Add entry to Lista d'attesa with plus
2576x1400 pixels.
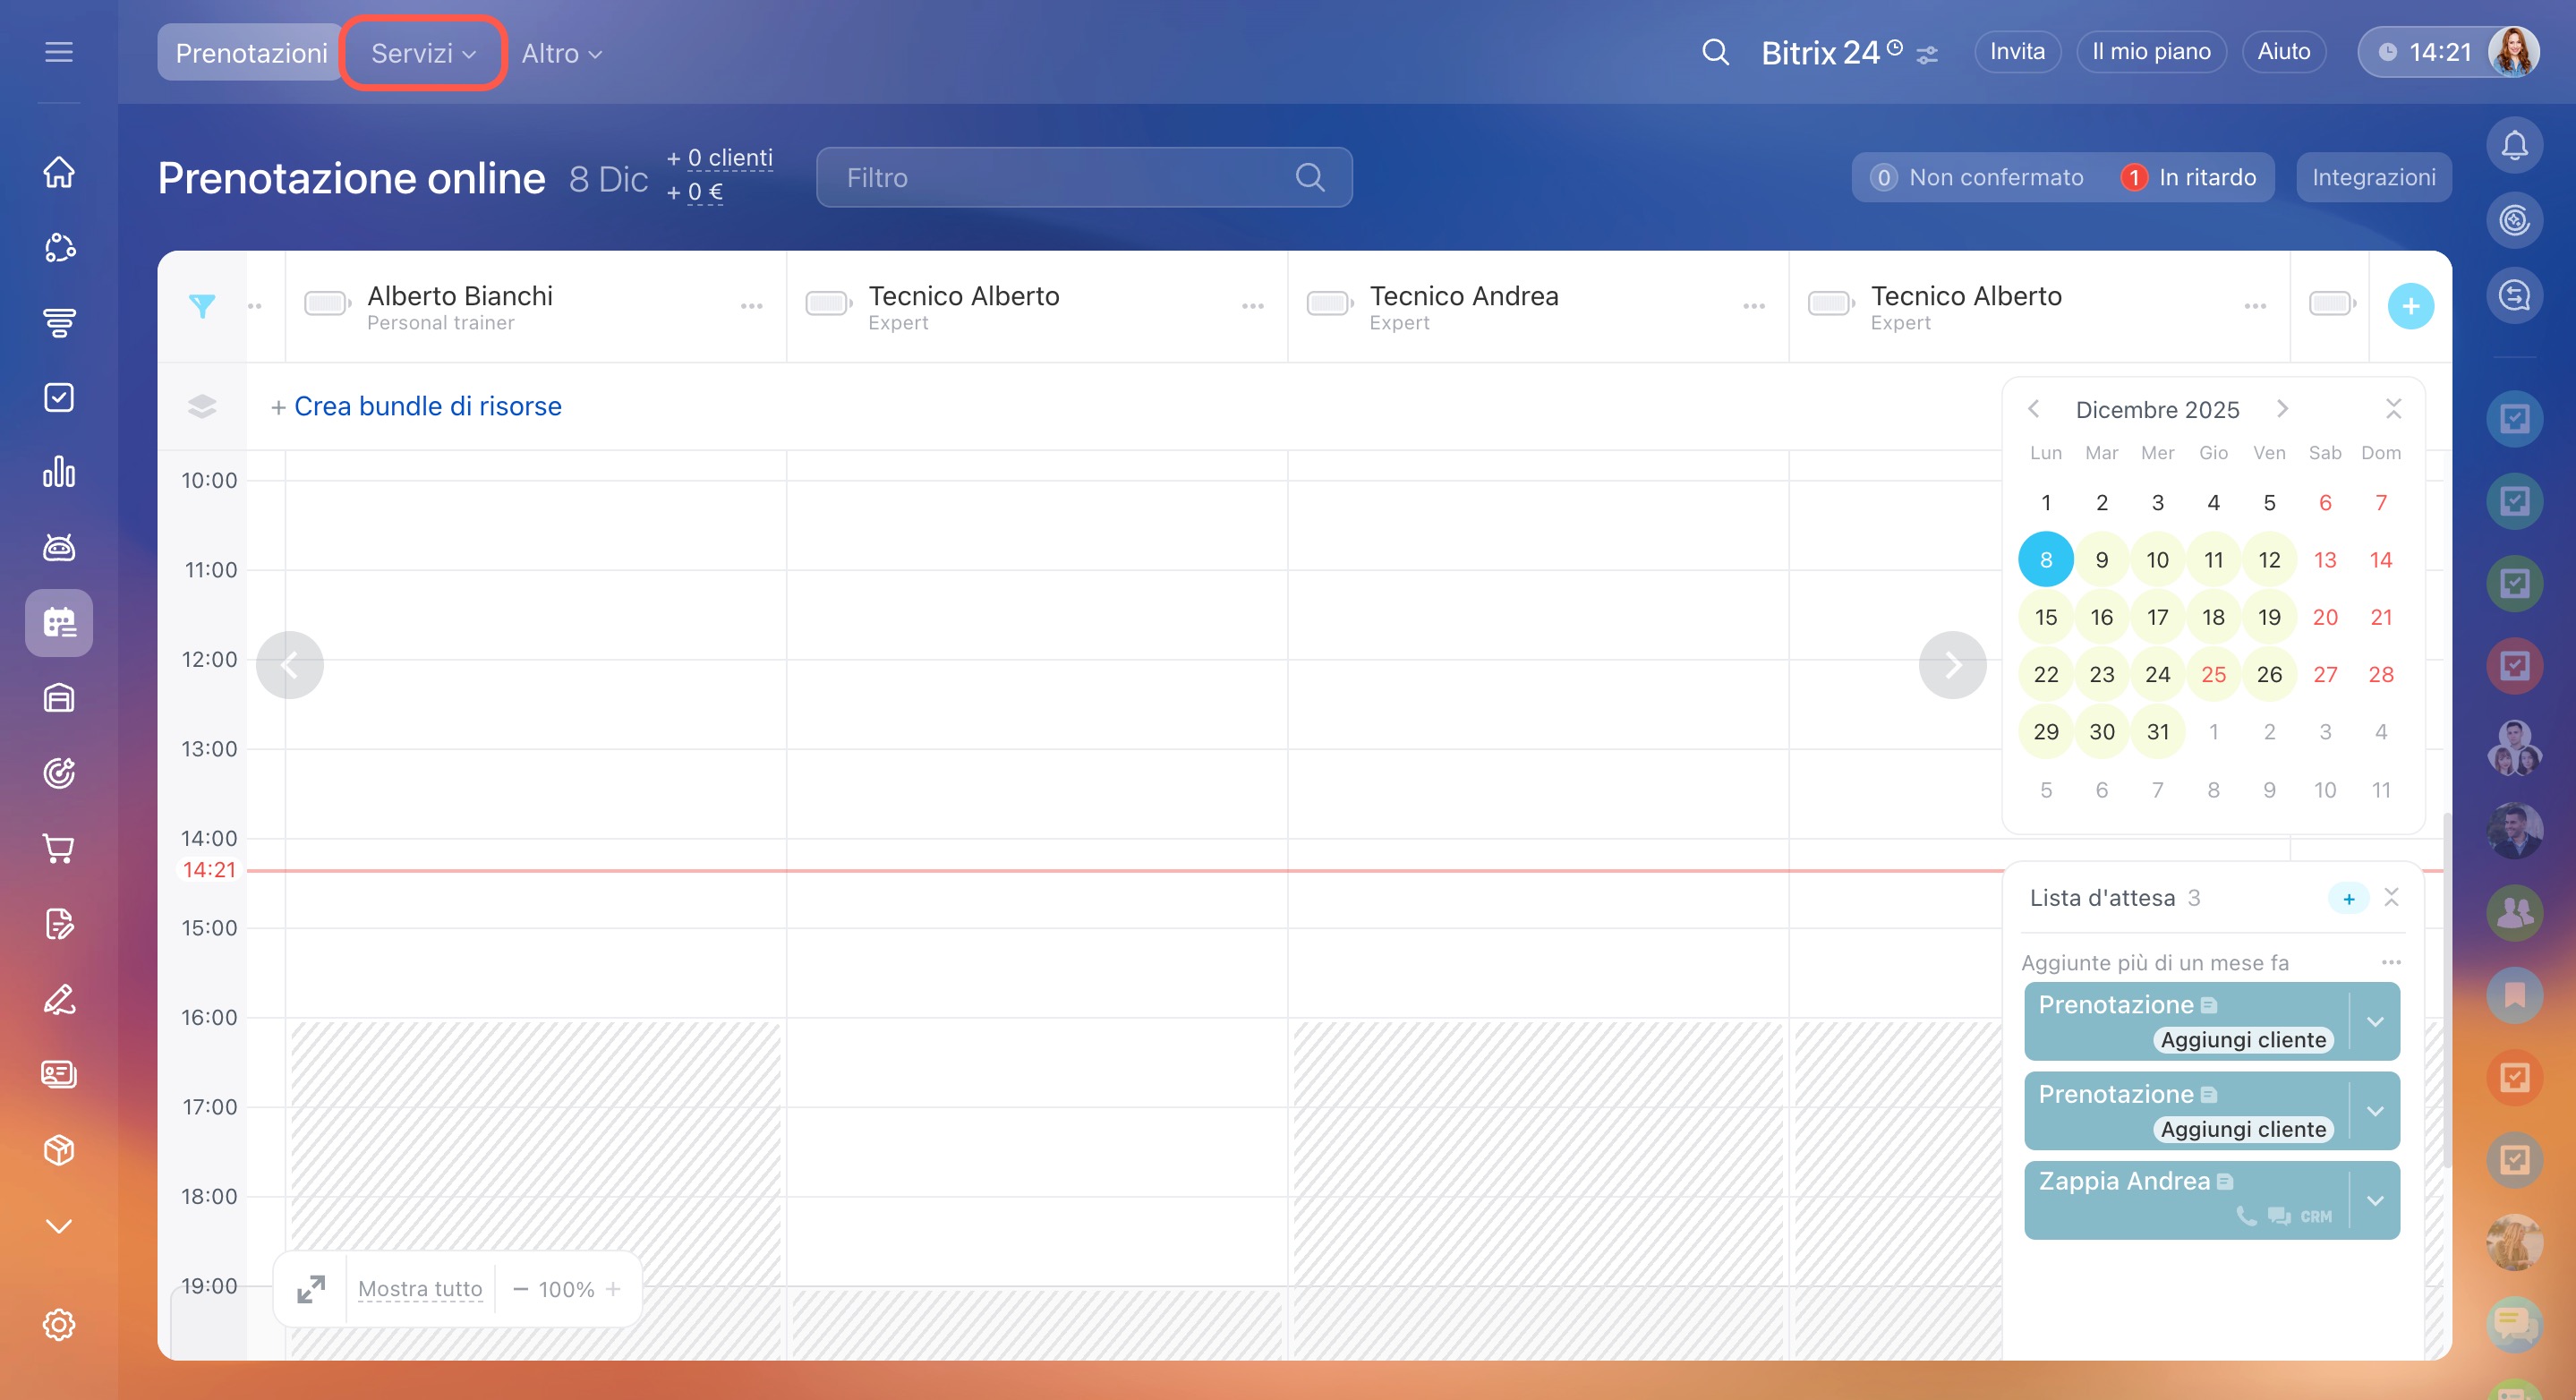point(2348,898)
